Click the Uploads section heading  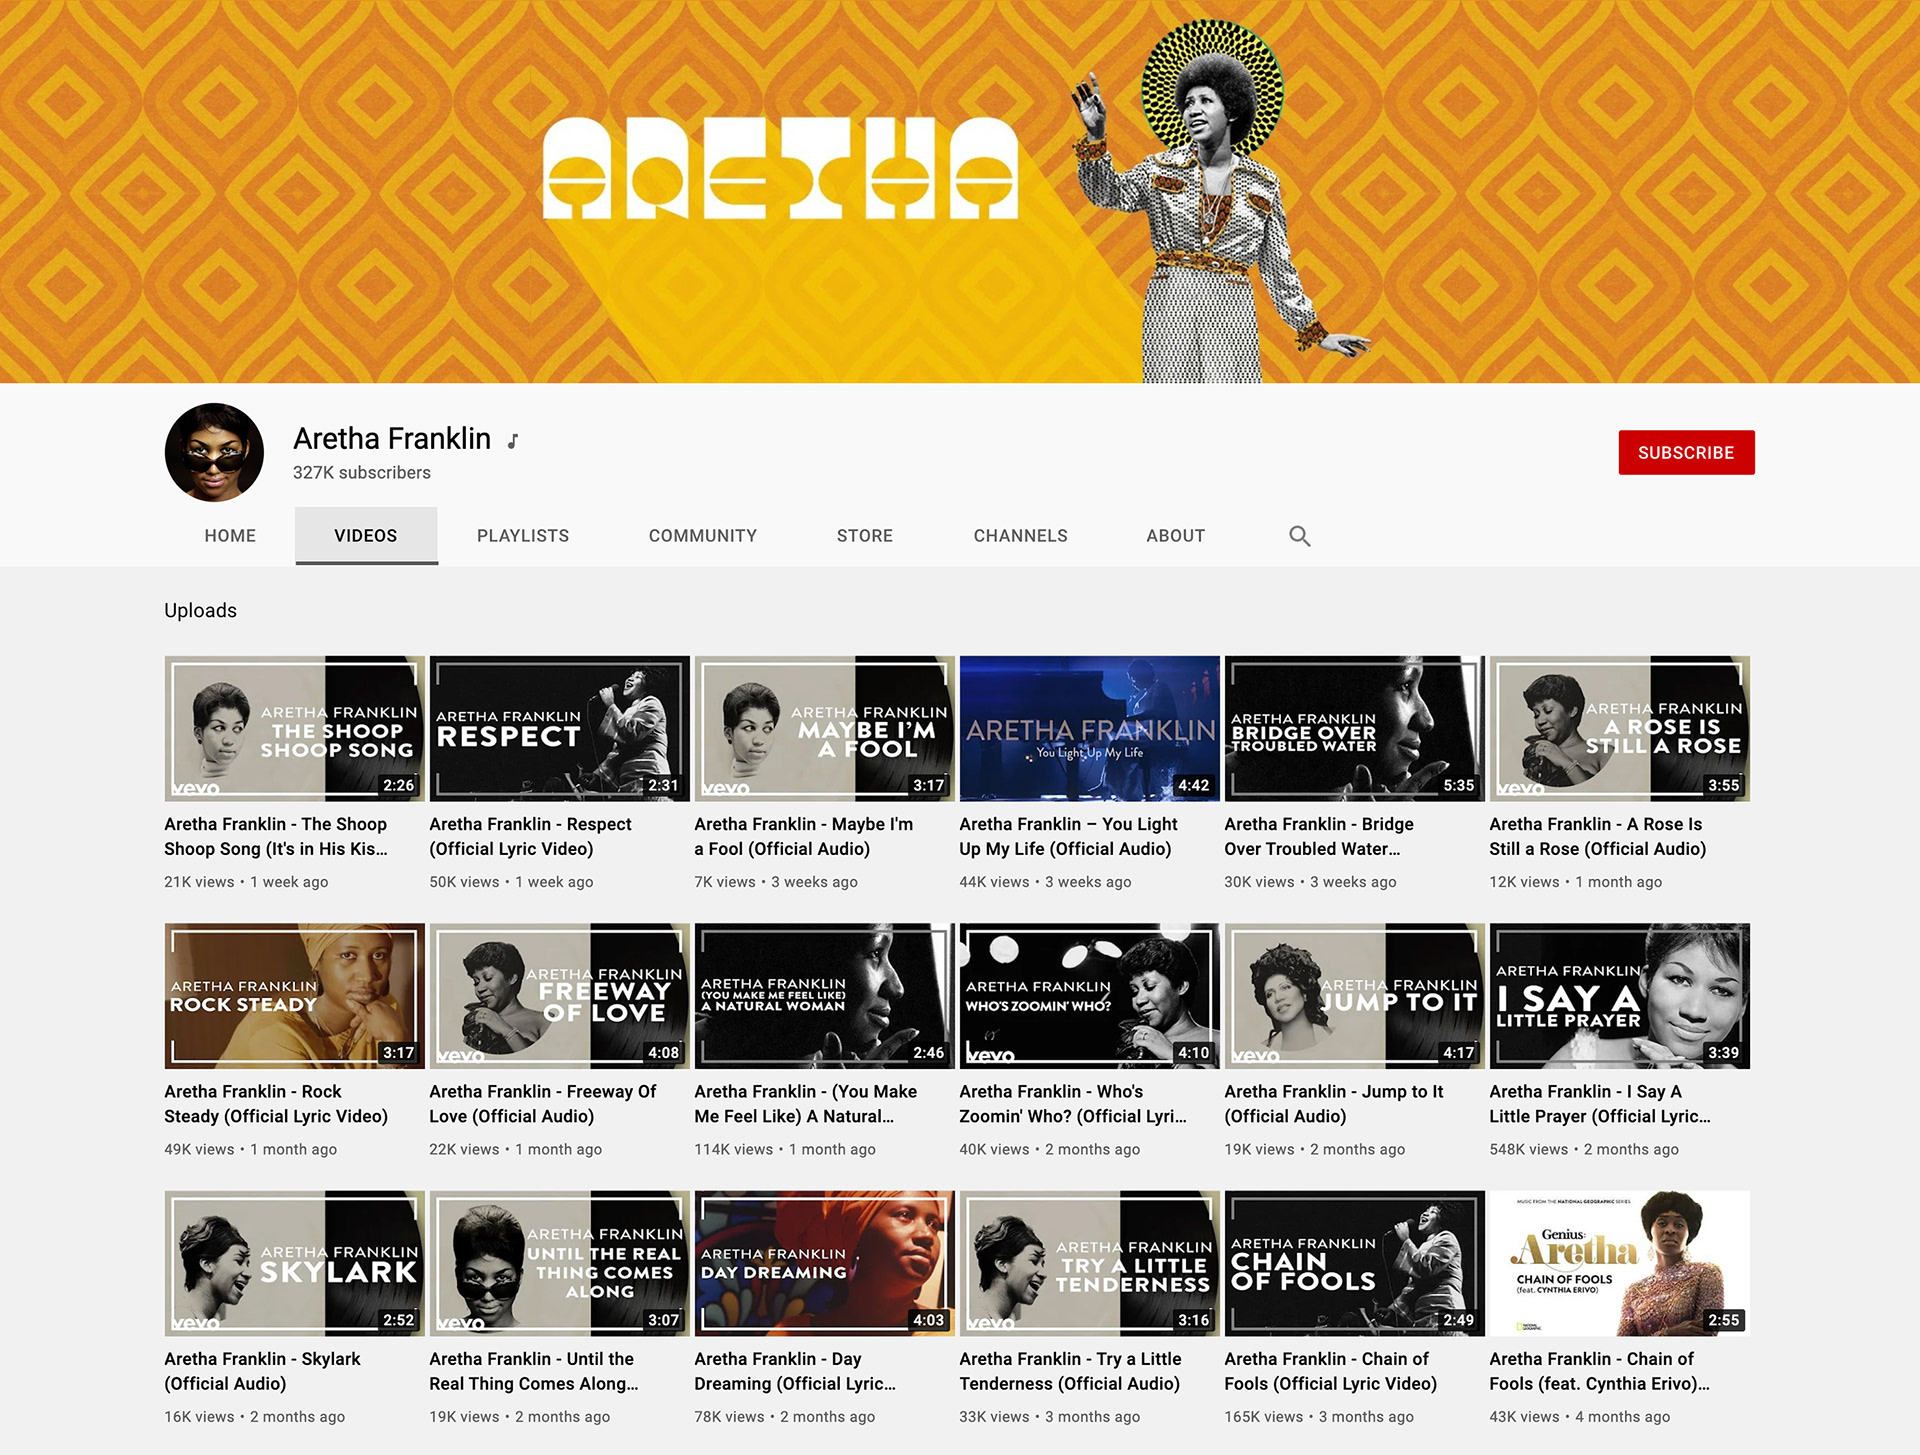coord(200,610)
